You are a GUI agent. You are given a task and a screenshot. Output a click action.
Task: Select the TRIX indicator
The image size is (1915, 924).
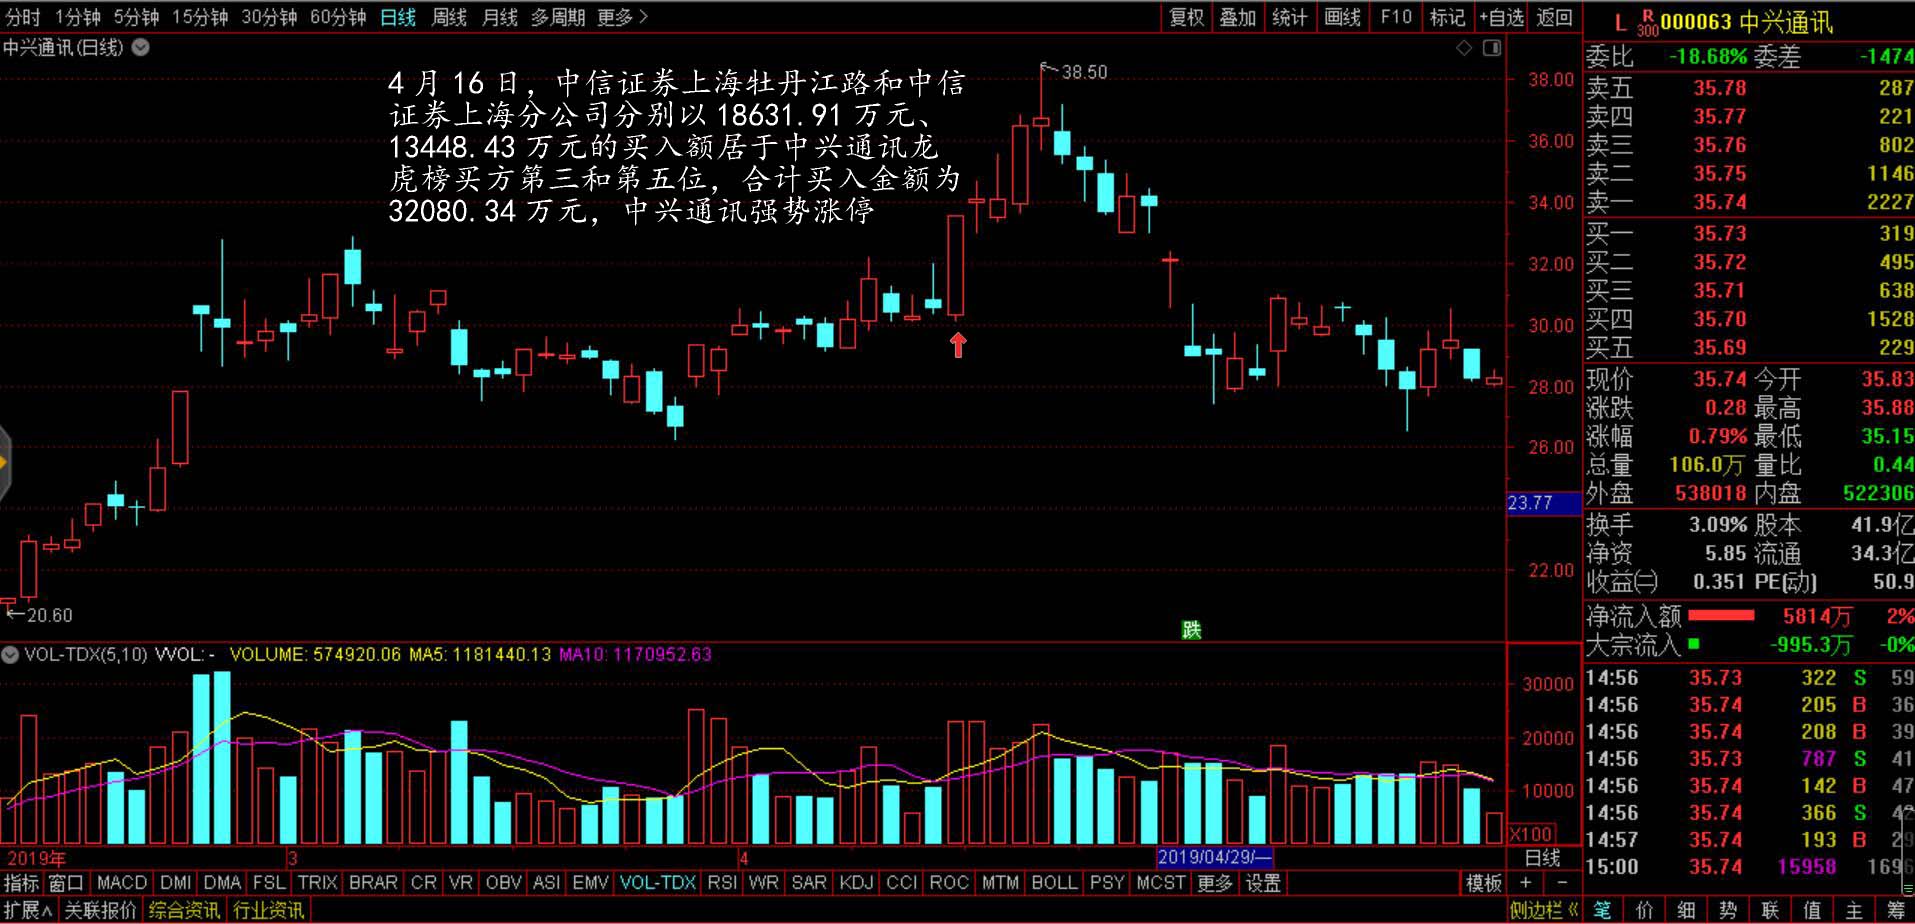317,883
